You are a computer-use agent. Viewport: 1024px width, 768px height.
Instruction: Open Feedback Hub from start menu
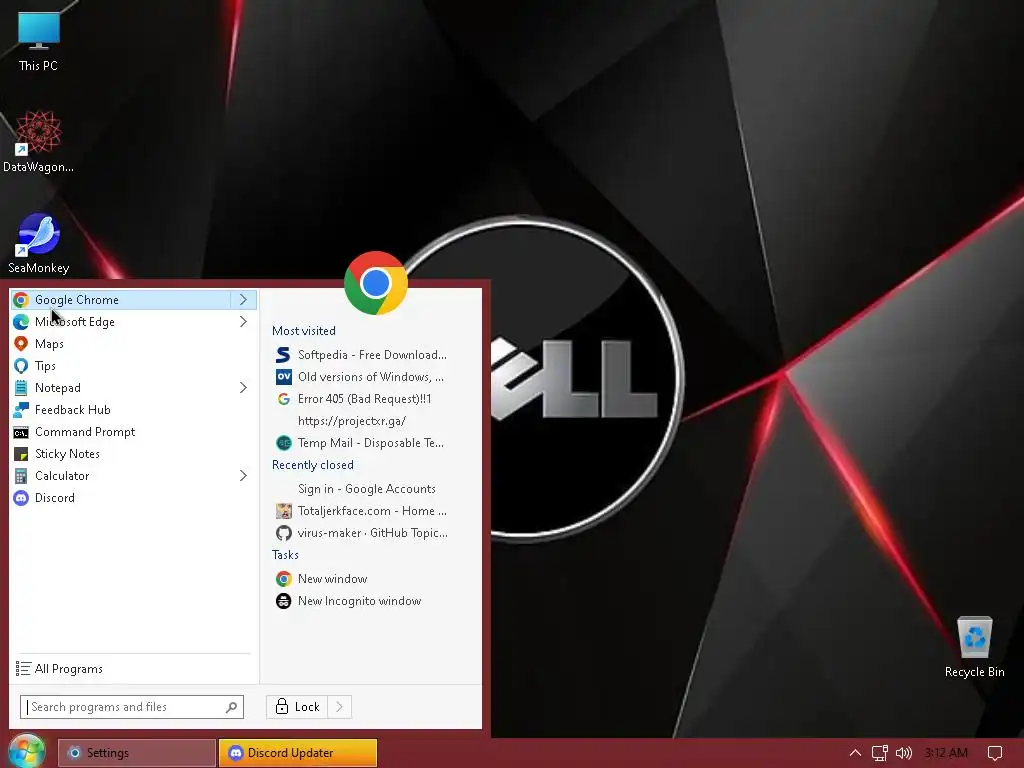pos(134,409)
